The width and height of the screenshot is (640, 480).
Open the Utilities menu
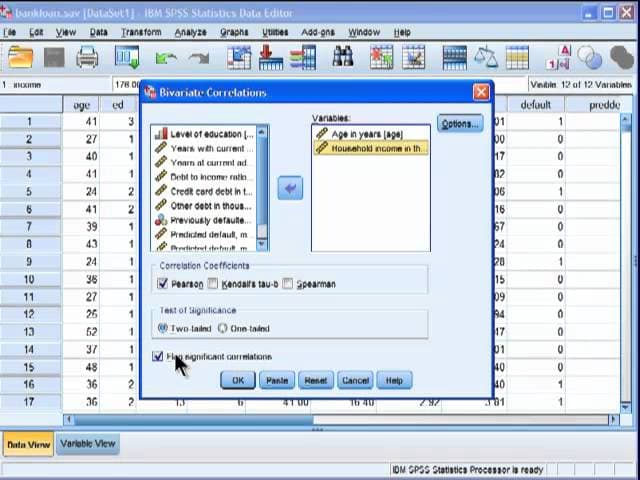click(275, 32)
